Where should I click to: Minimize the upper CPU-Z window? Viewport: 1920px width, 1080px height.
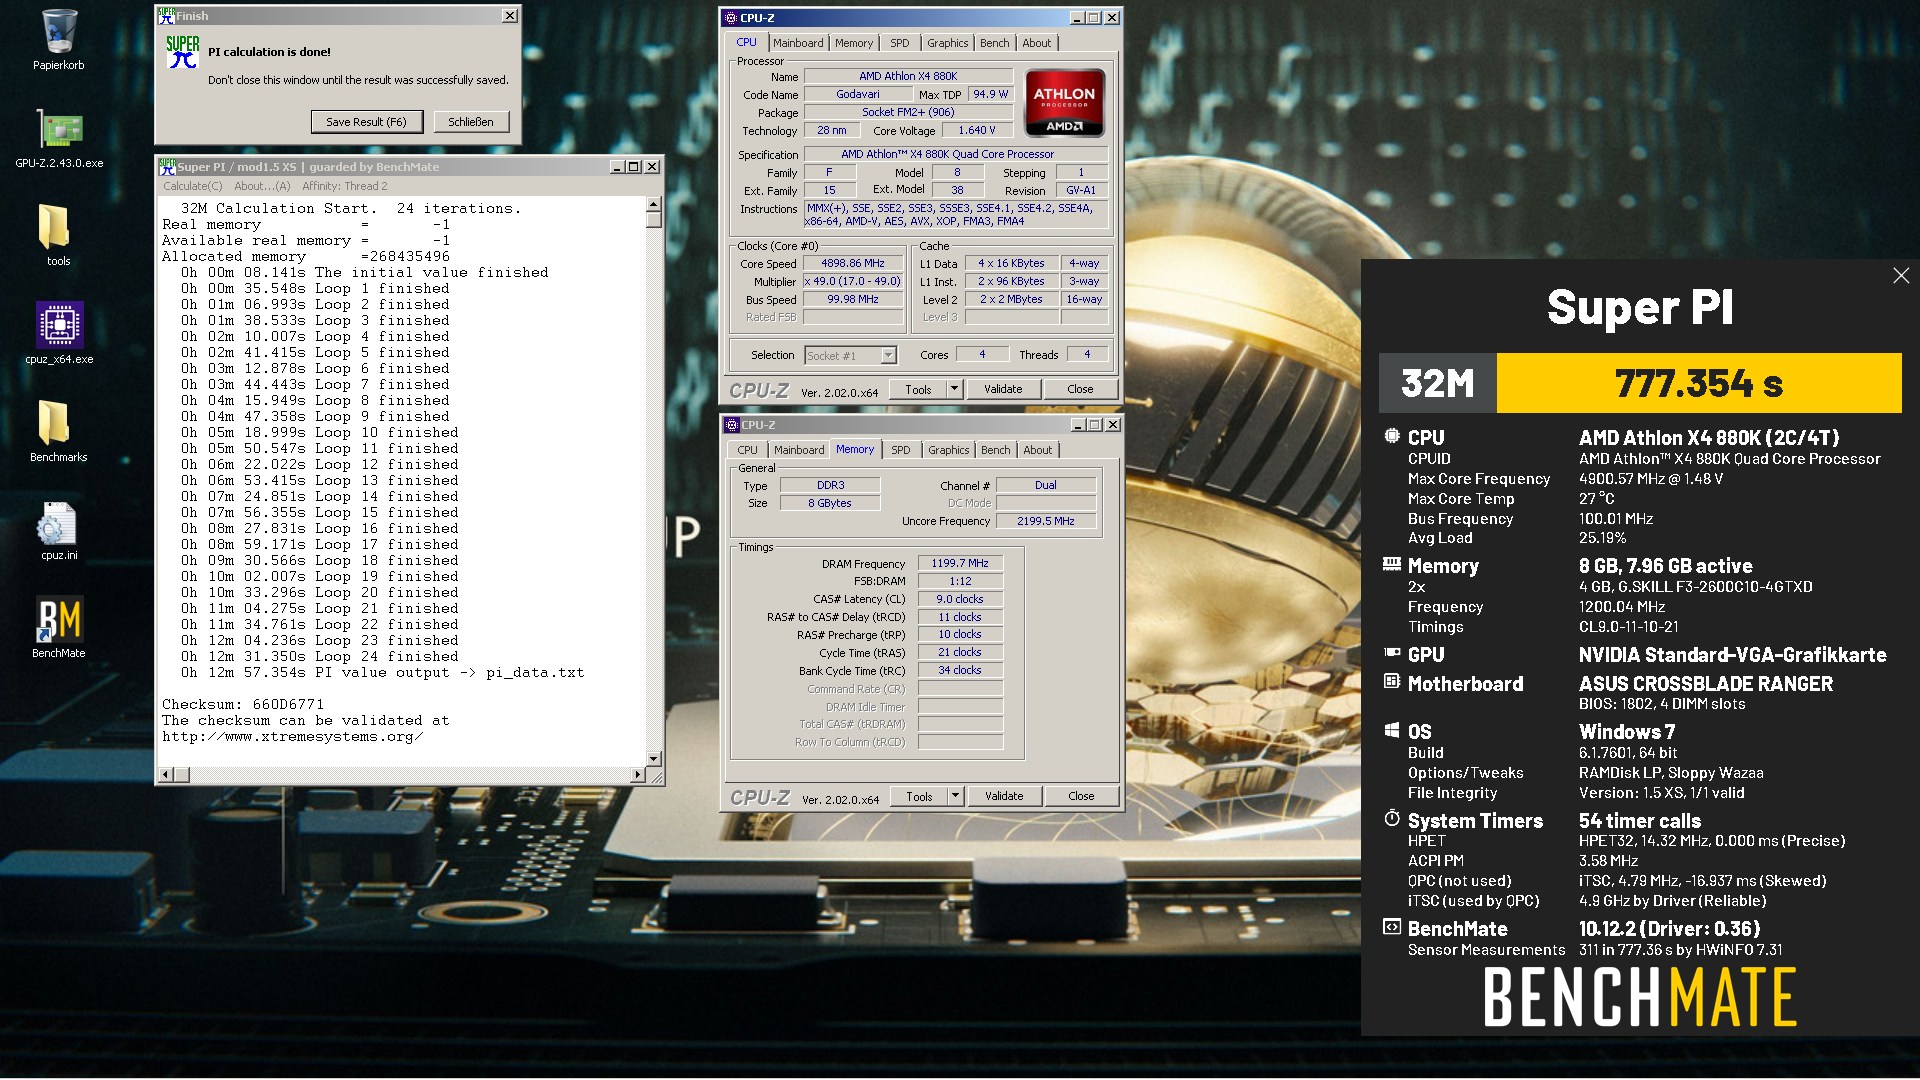[x=1076, y=18]
